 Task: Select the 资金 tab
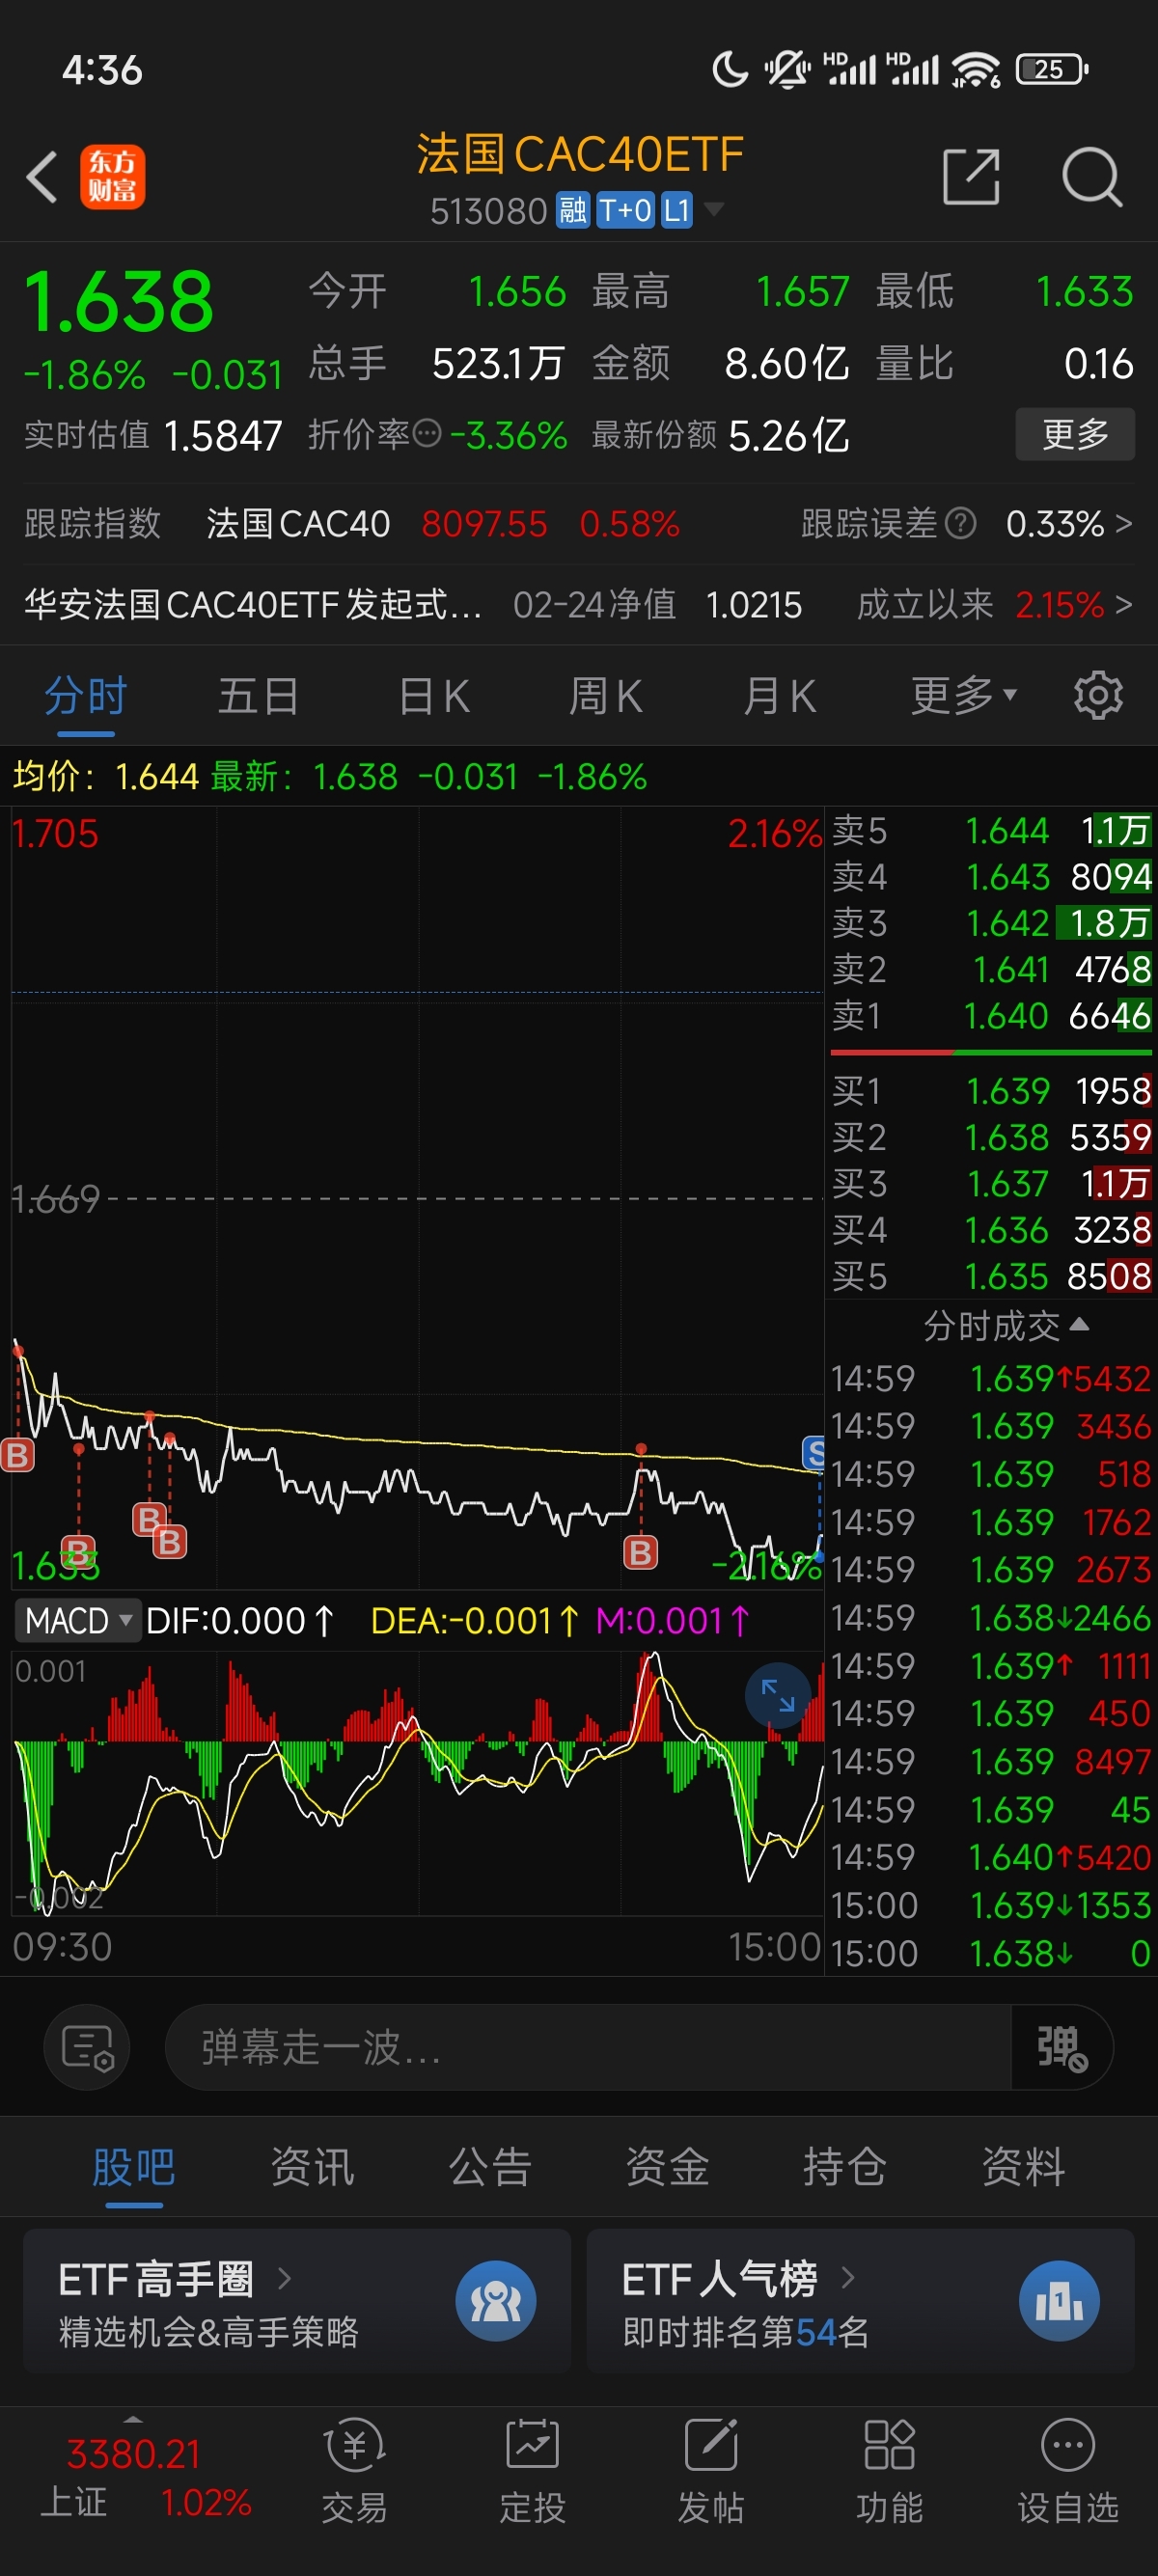pos(667,2167)
